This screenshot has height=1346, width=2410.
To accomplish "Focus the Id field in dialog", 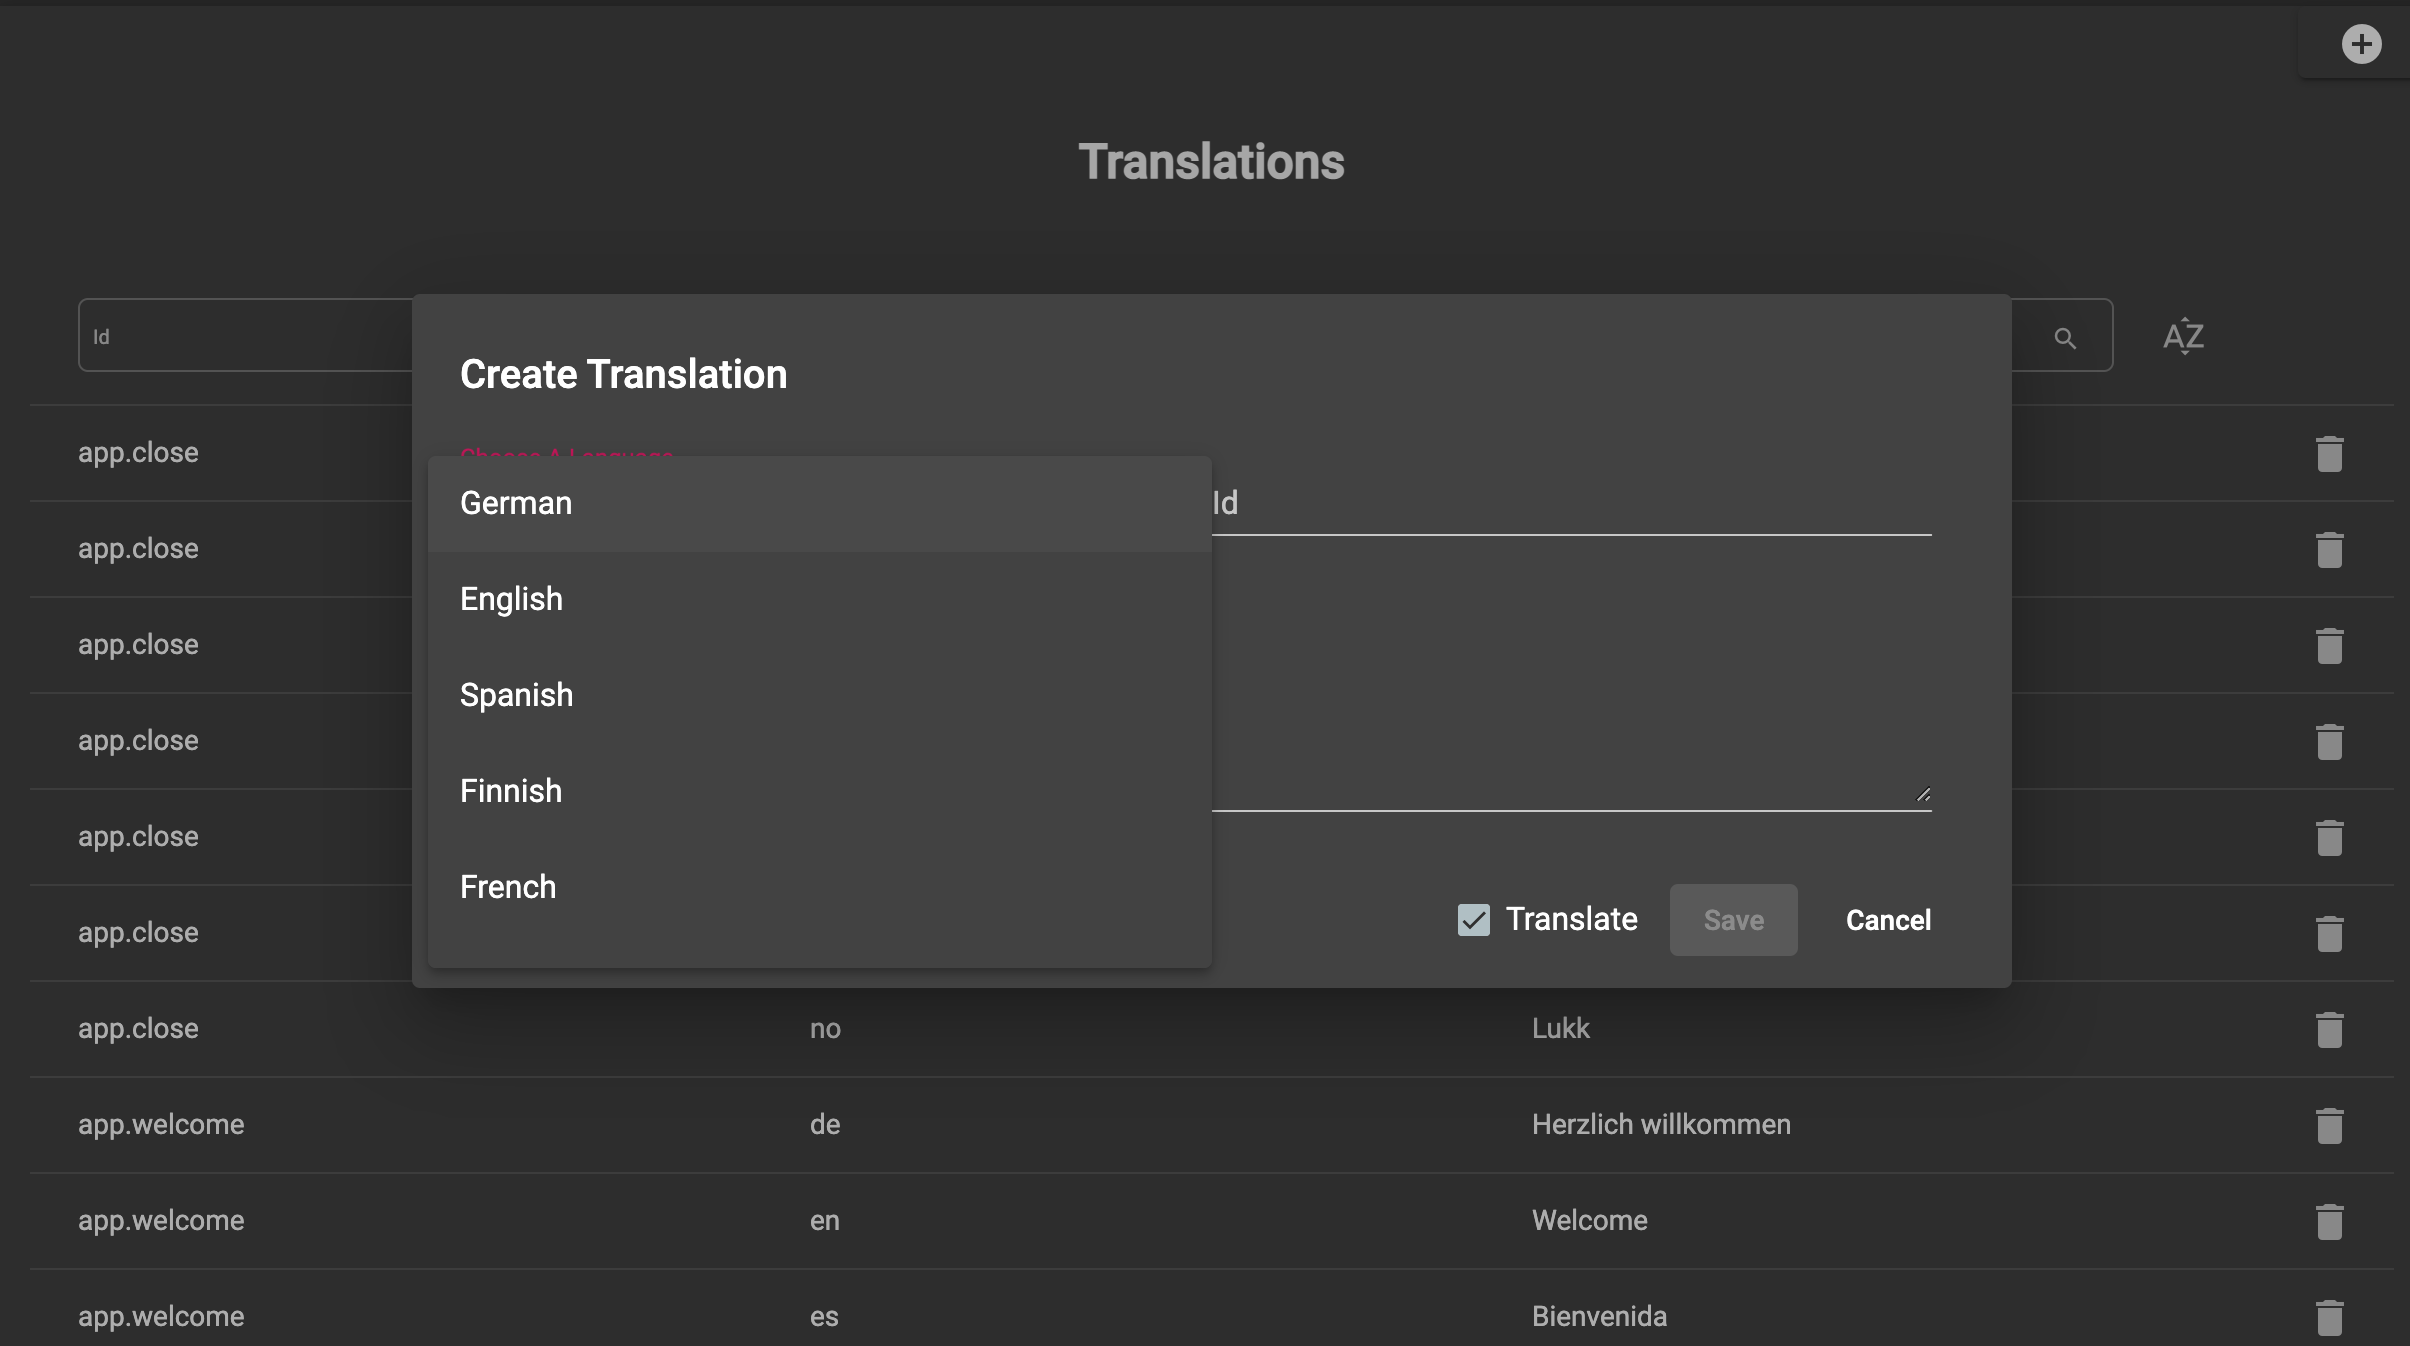I will (1570, 503).
